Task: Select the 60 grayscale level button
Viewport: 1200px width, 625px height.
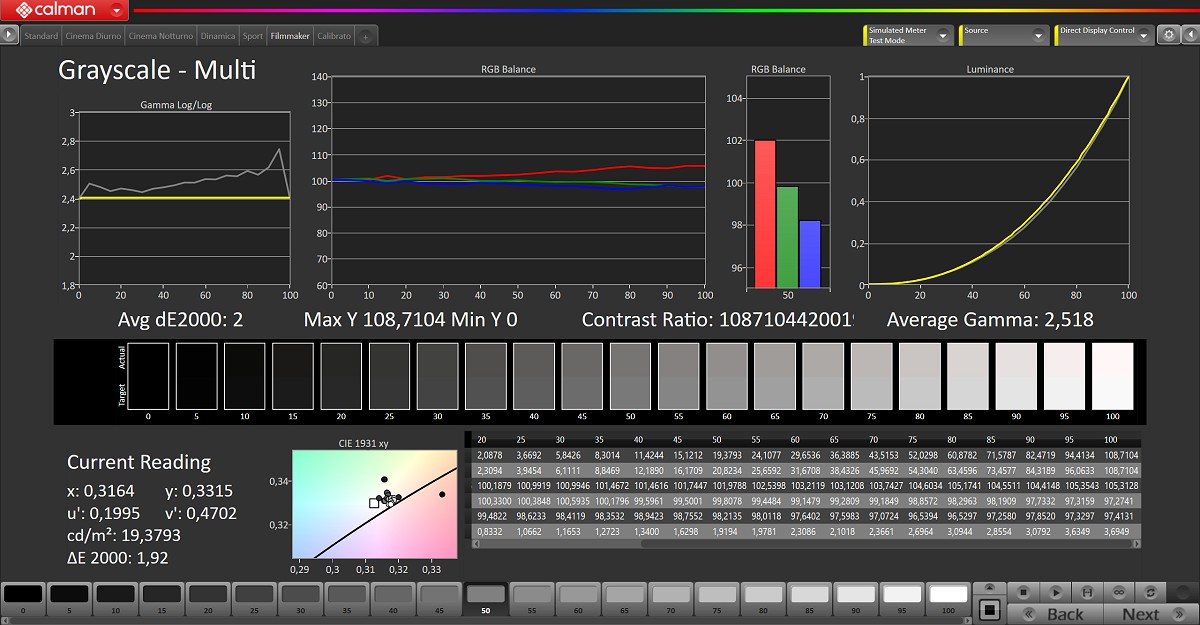Action: pyautogui.click(x=578, y=599)
